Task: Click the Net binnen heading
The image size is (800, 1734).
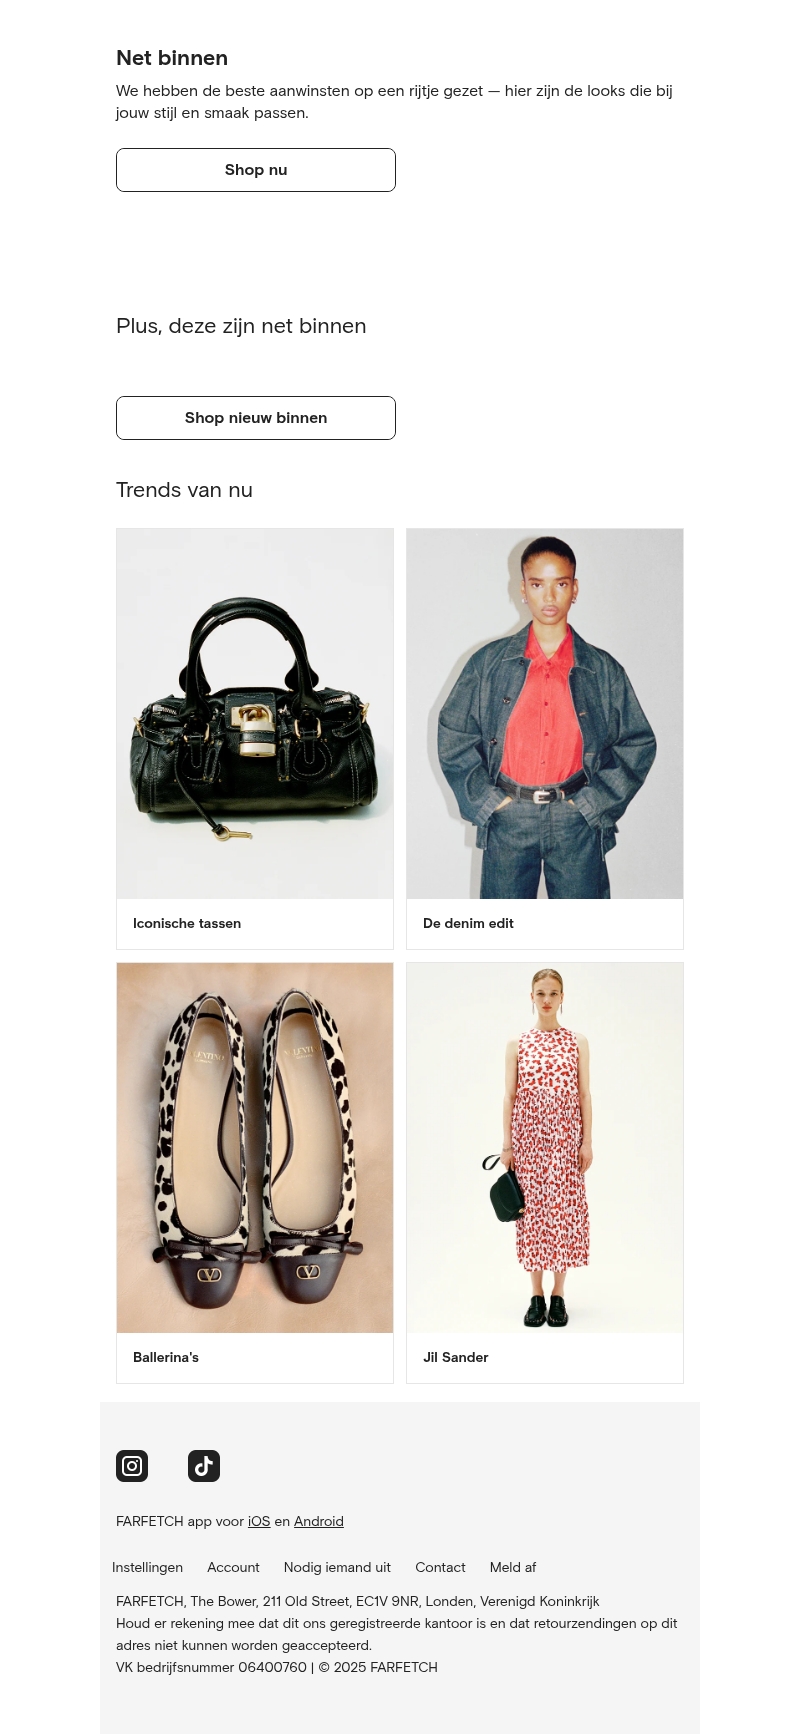Action: pyautogui.click(x=172, y=58)
